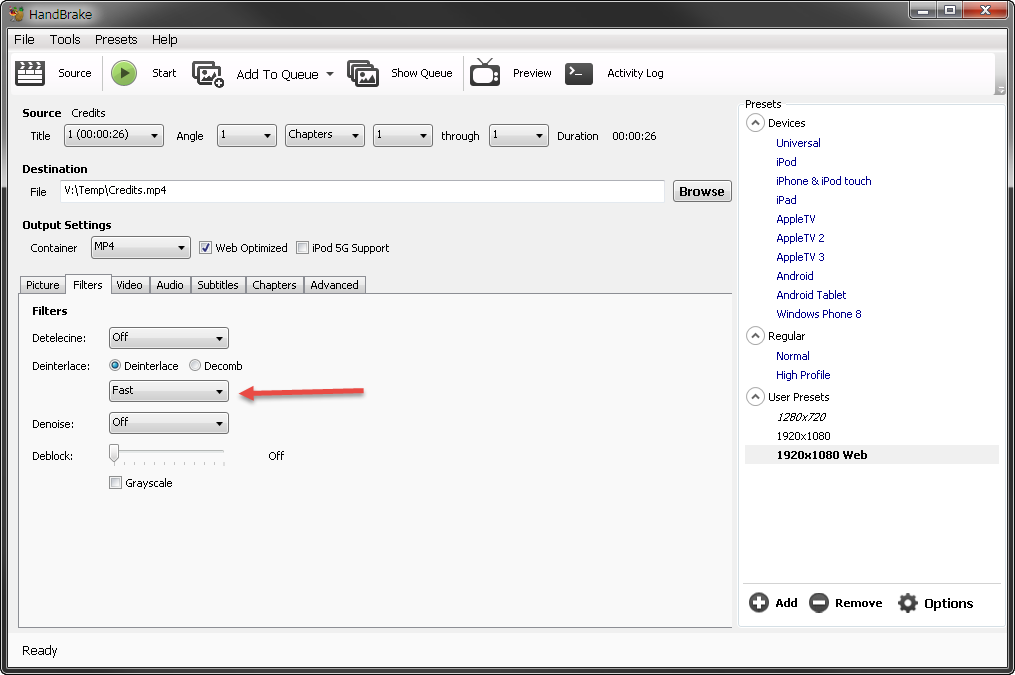Click the Show Queue stacked images icon

(362, 73)
